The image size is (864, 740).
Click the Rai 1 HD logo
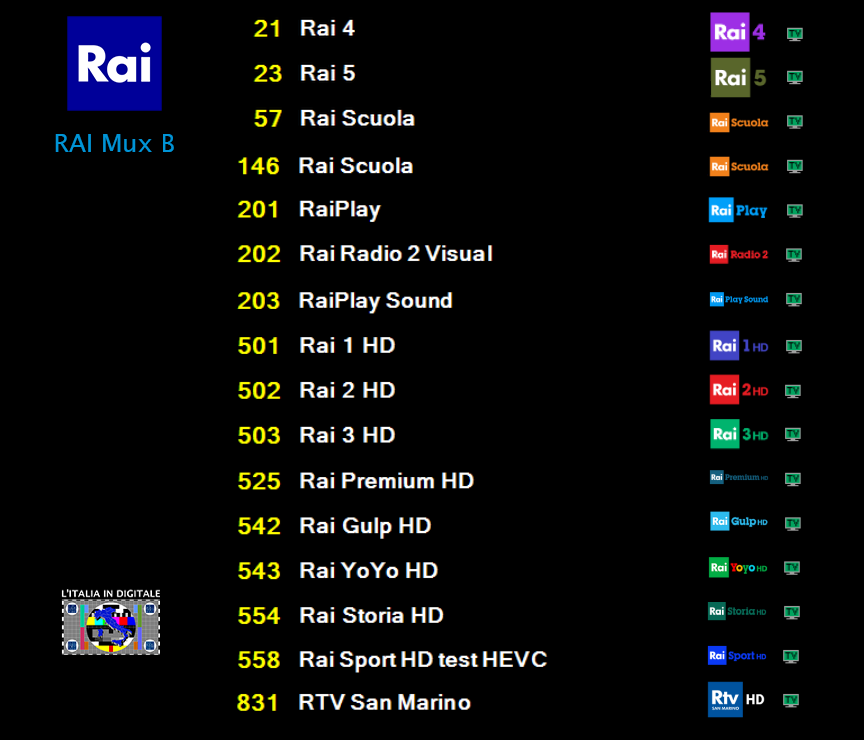click(738, 346)
